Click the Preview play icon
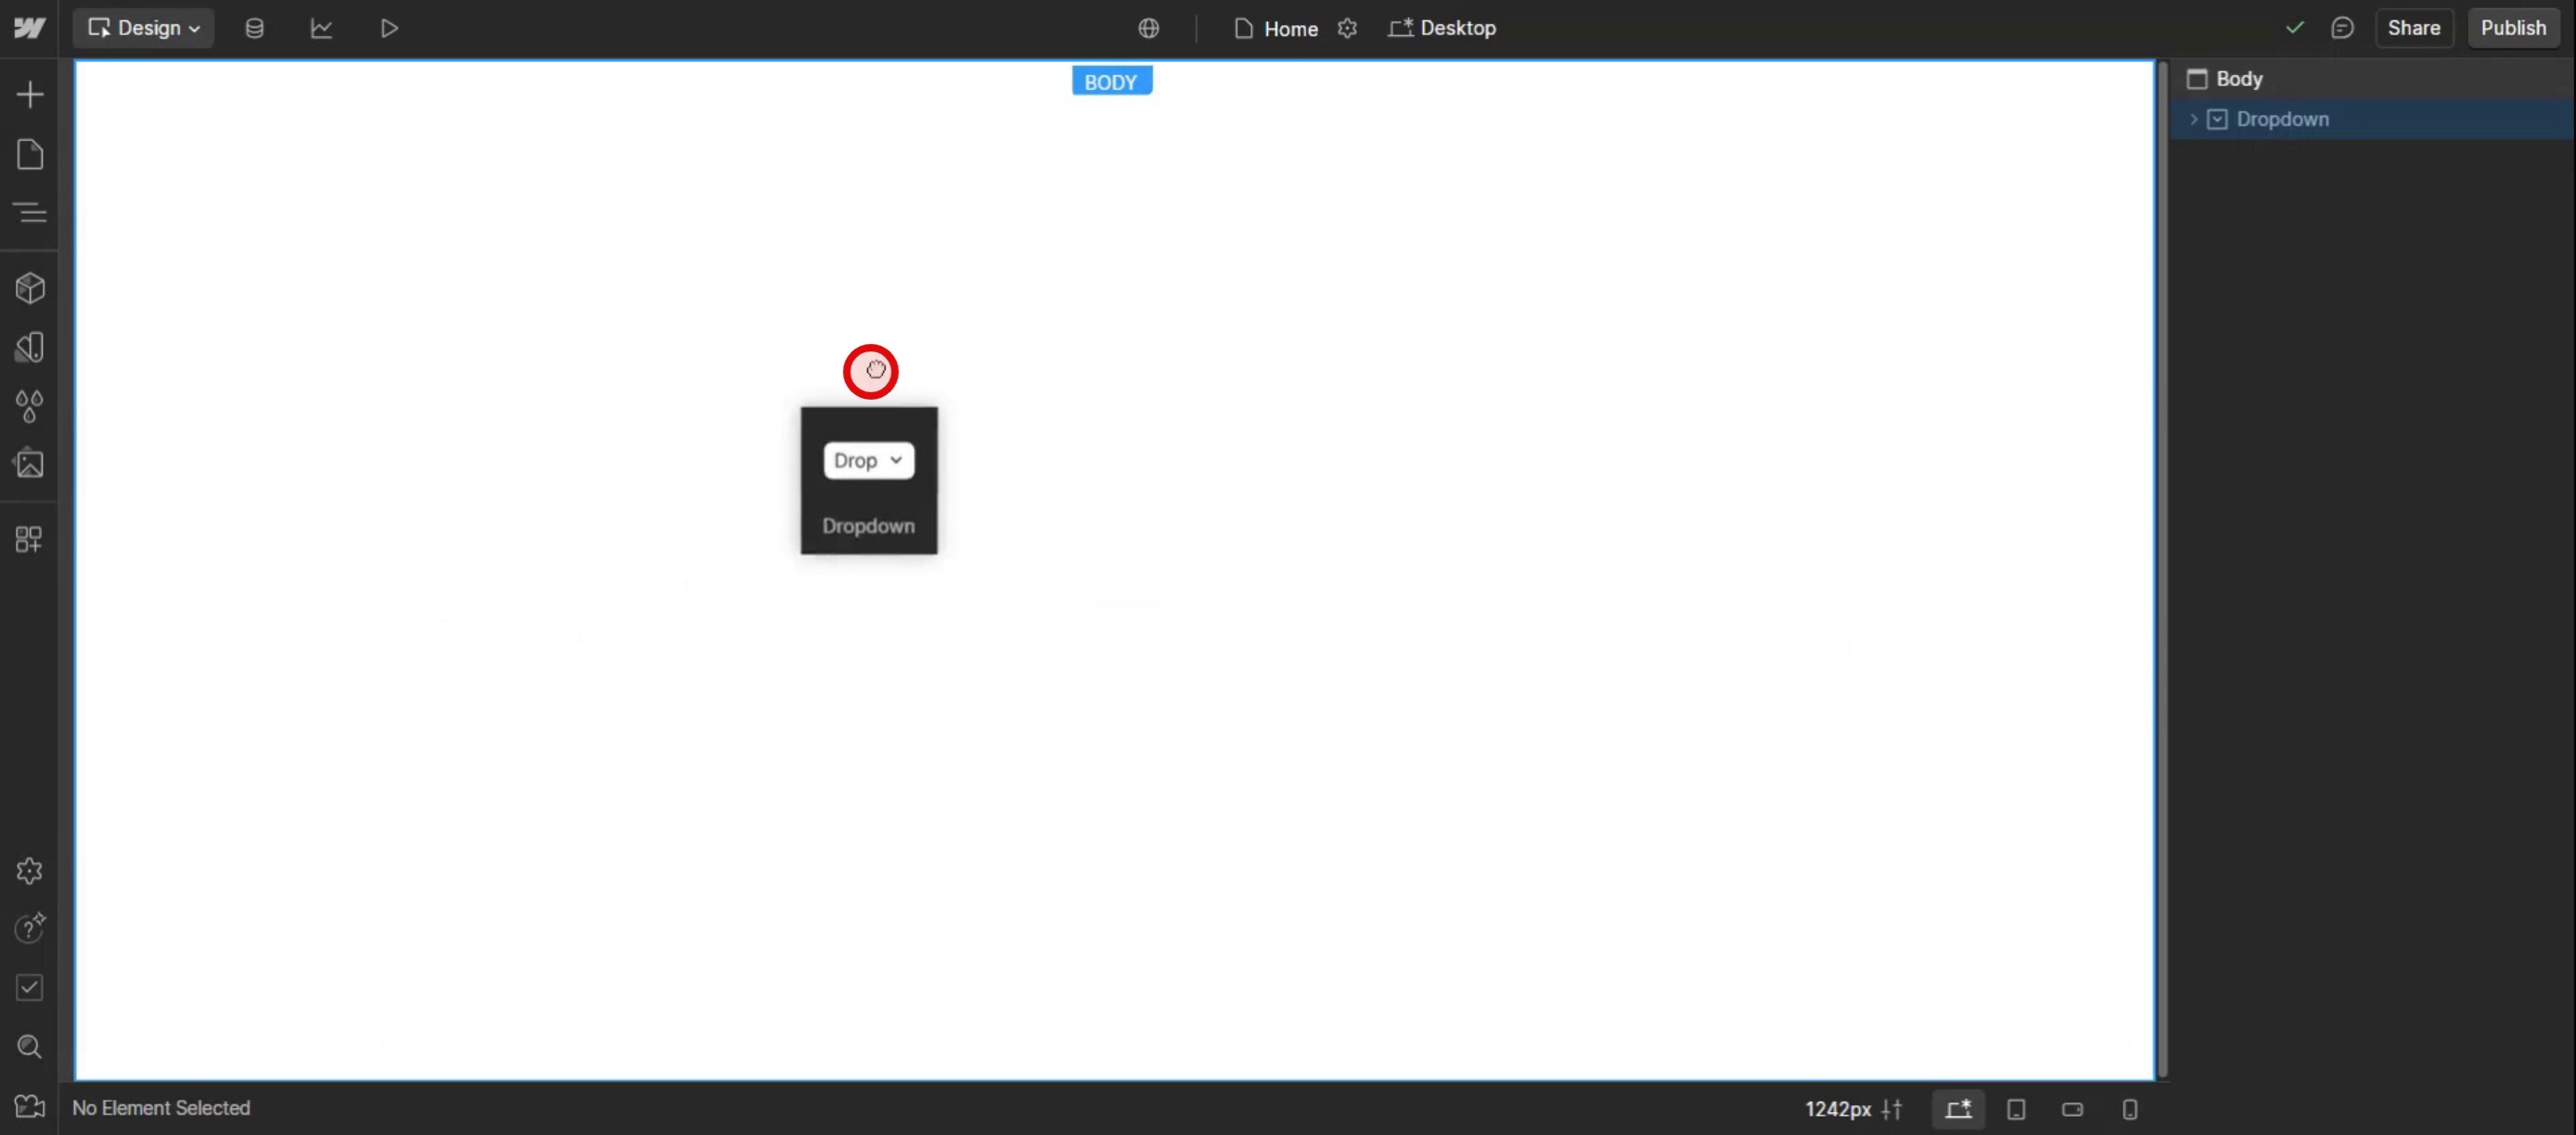 389,28
